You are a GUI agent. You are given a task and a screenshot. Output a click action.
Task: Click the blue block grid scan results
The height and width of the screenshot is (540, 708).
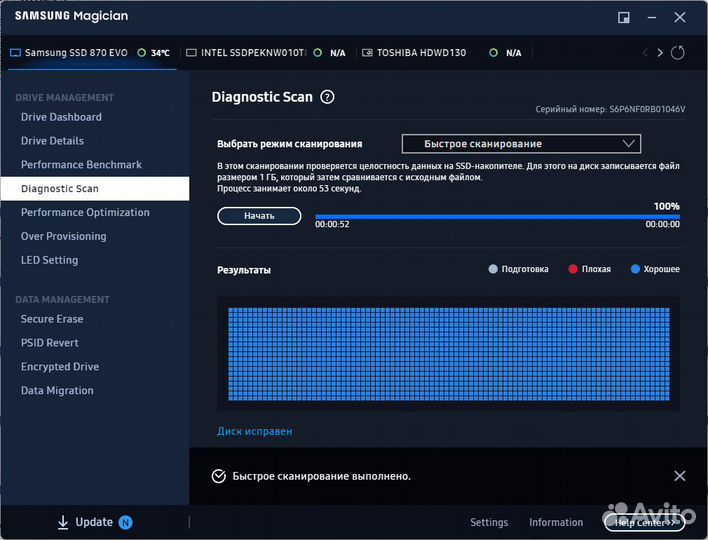(x=448, y=354)
